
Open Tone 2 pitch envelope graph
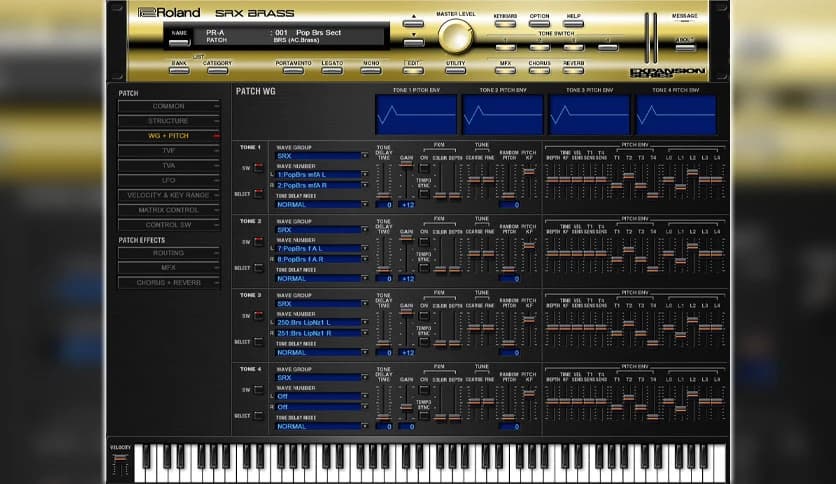(x=503, y=115)
